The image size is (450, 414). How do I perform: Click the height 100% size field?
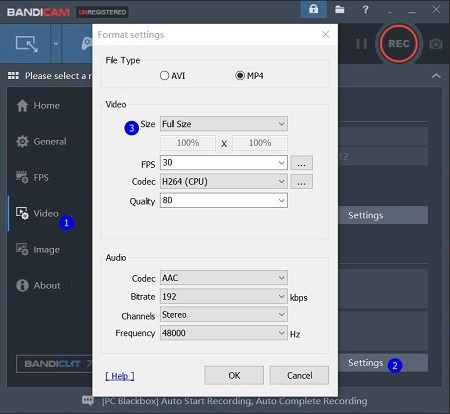point(260,143)
